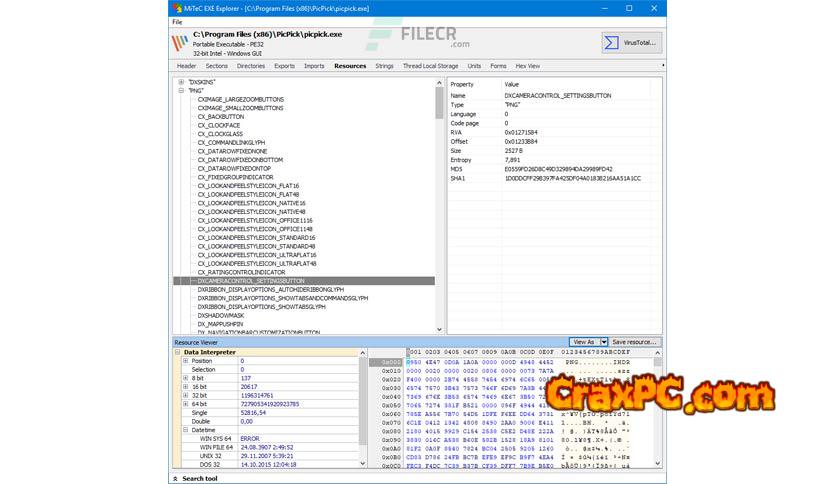Collapse the Data Interpreter panel header

[178, 352]
